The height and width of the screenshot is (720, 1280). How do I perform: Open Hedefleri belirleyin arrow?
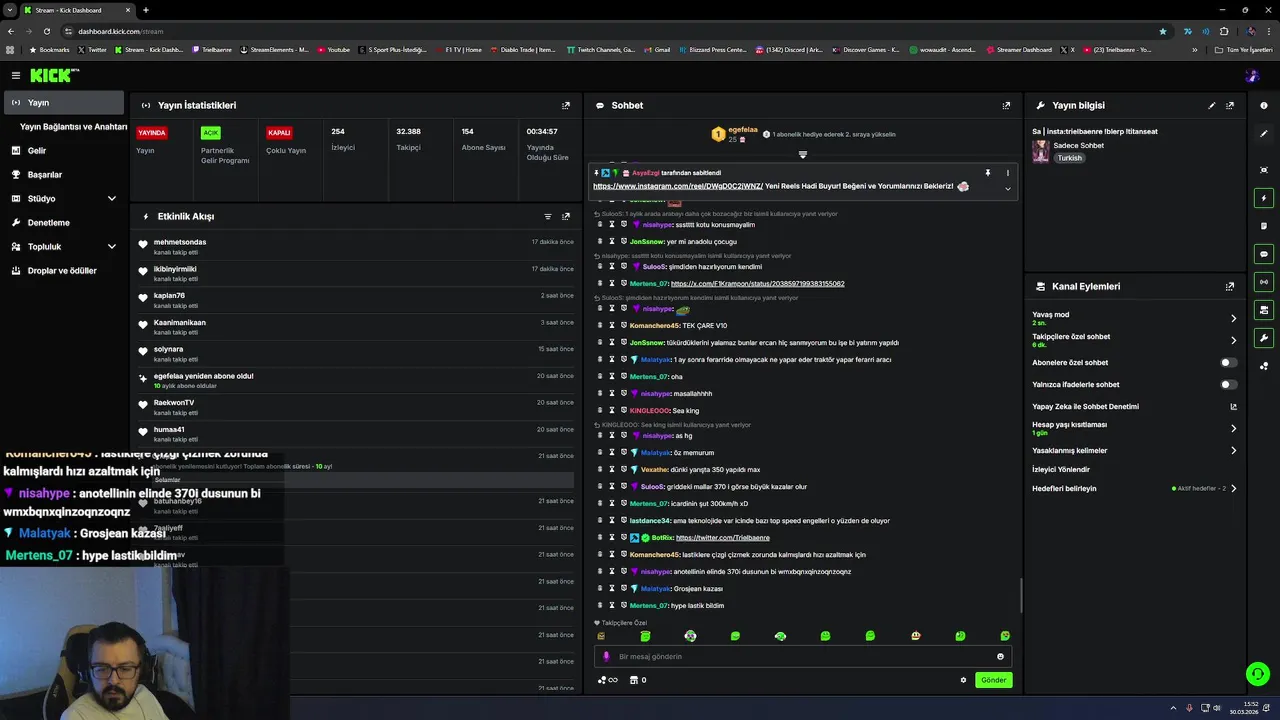(1233, 489)
